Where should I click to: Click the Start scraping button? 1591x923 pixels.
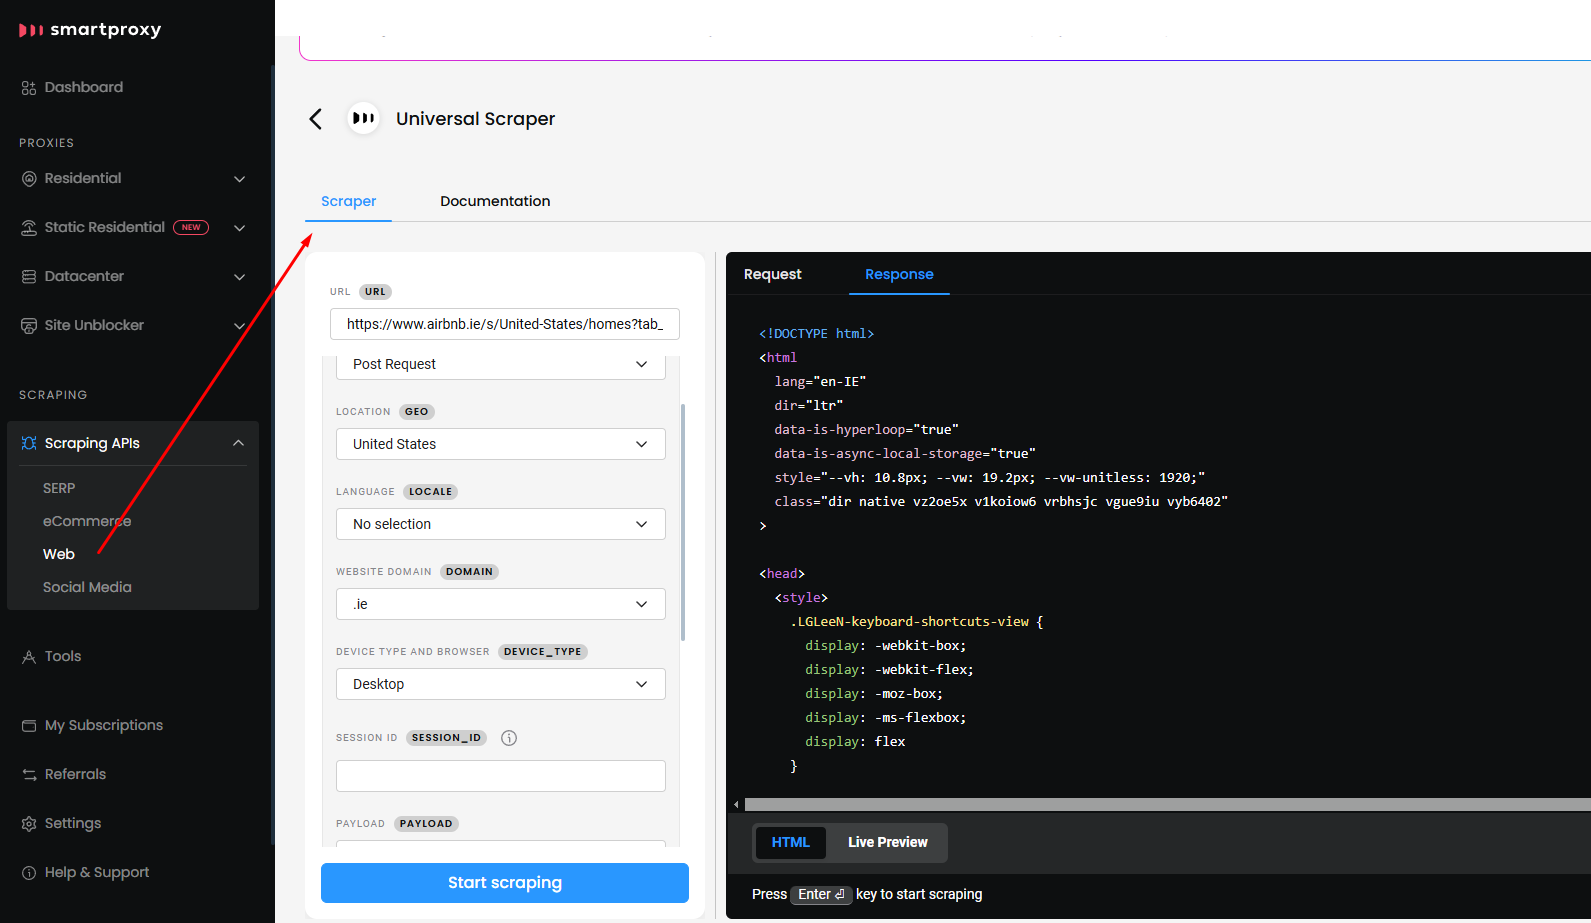(x=505, y=883)
